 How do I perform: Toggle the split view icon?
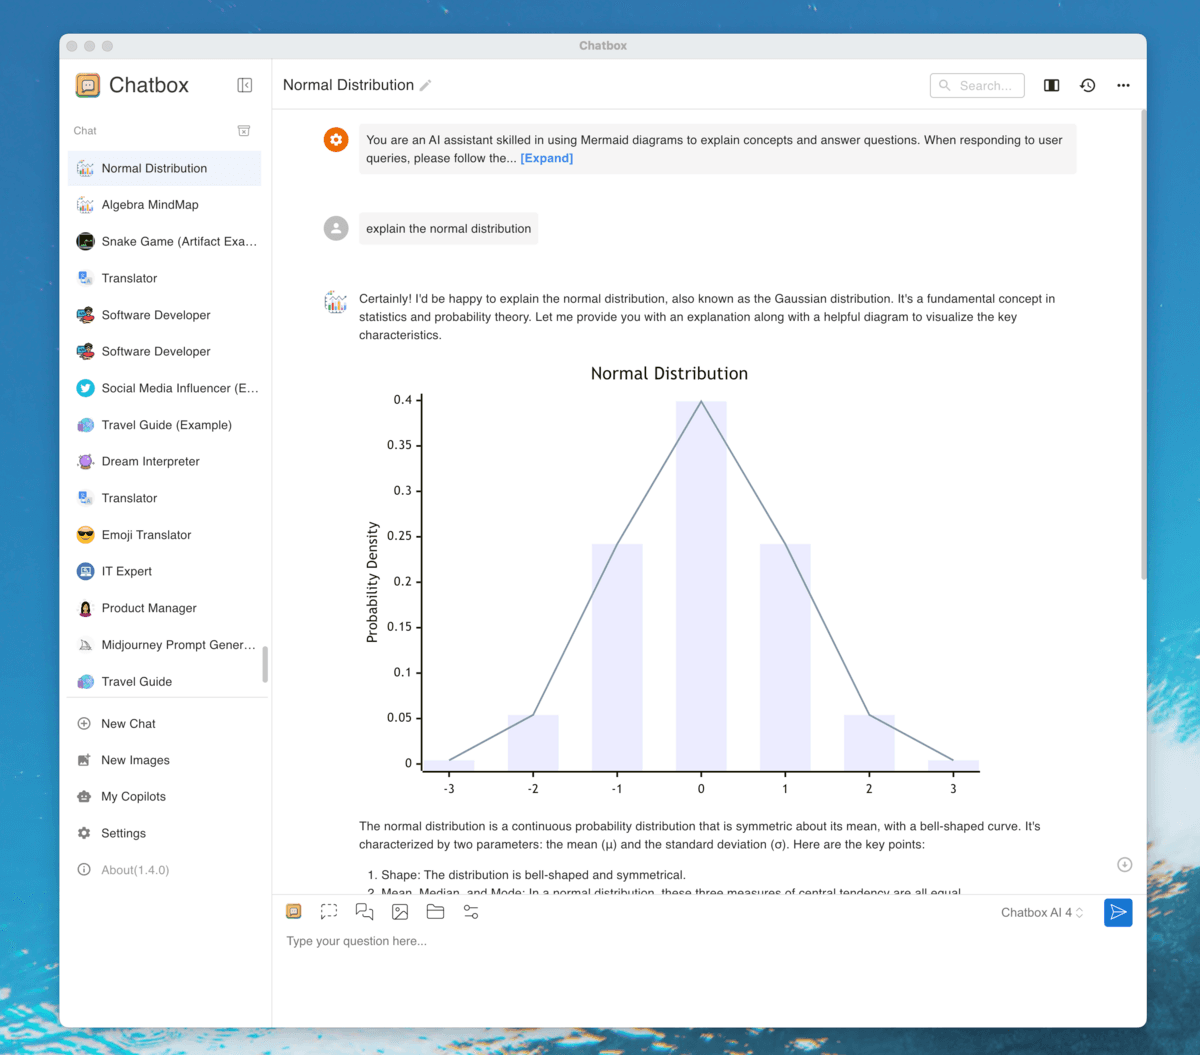point(1051,85)
